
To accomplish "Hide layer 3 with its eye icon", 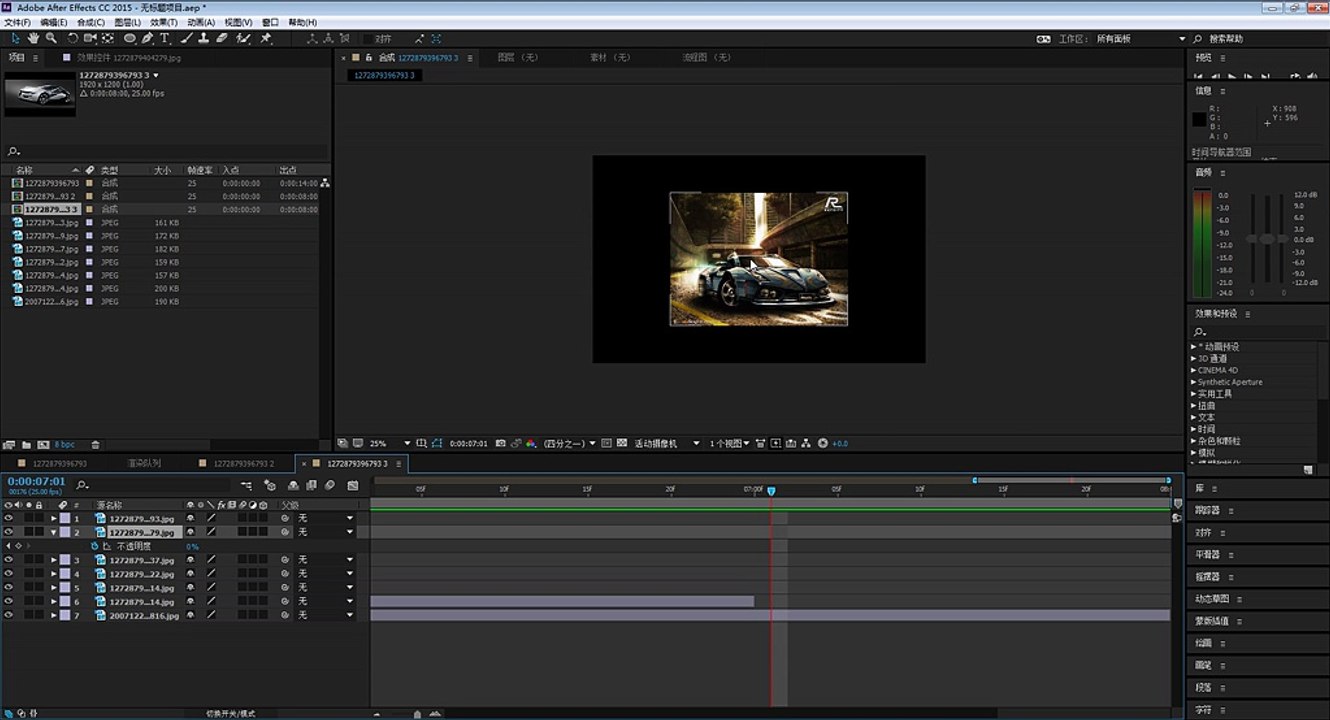I will [8, 560].
